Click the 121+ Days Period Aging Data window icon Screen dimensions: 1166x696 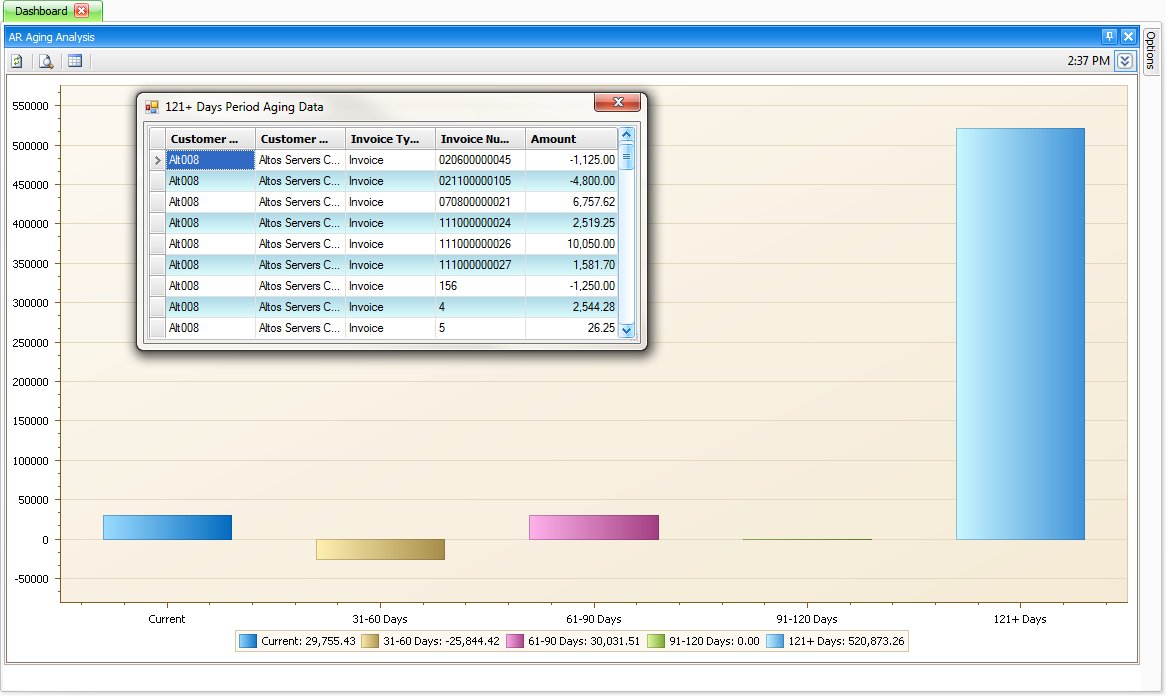pyautogui.click(x=152, y=107)
